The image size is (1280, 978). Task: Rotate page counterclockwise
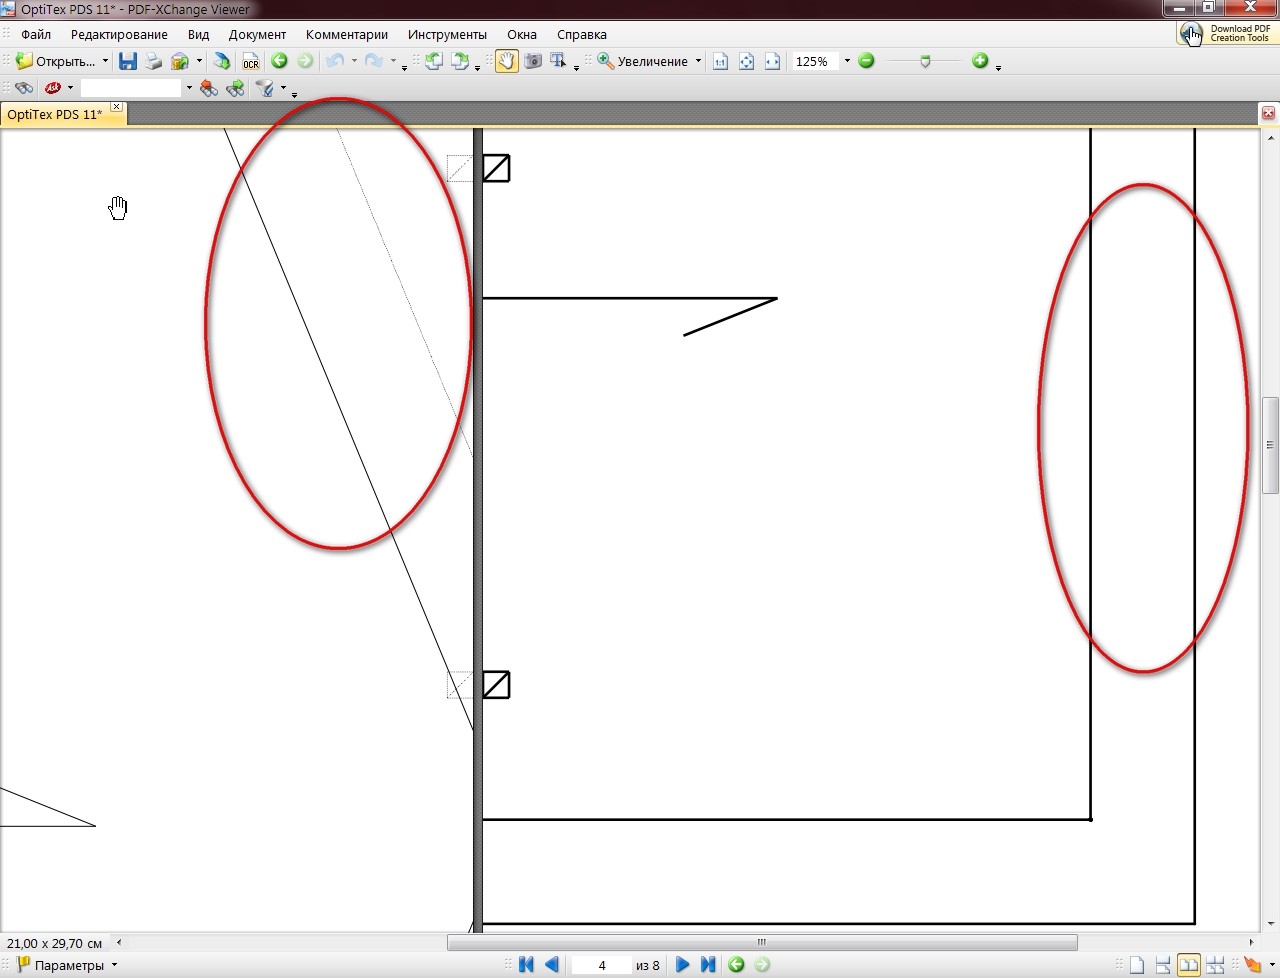[433, 61]
